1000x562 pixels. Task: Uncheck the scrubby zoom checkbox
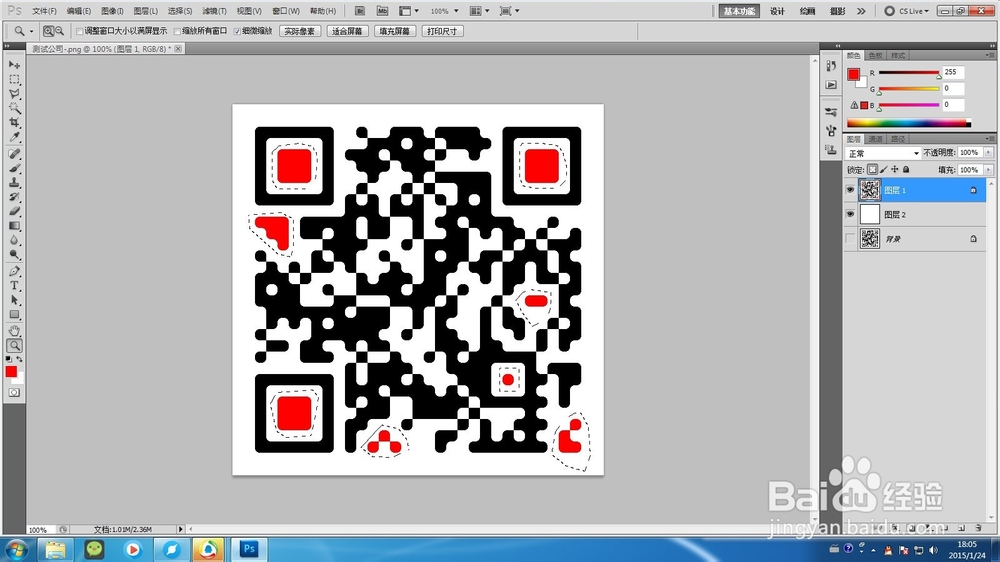(x=237, y=31)
